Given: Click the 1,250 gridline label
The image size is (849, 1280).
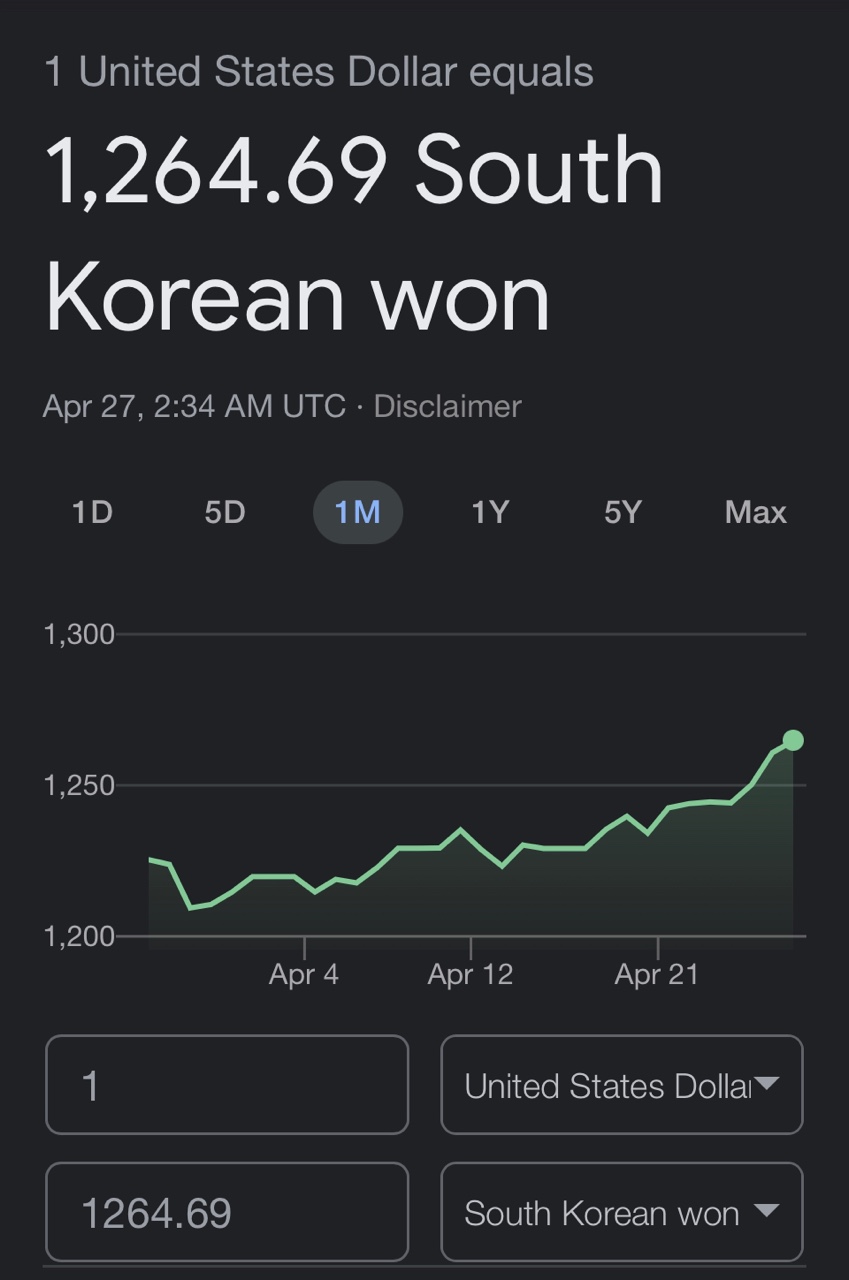Looking at the screenshot, I should (x=79, y=786).
